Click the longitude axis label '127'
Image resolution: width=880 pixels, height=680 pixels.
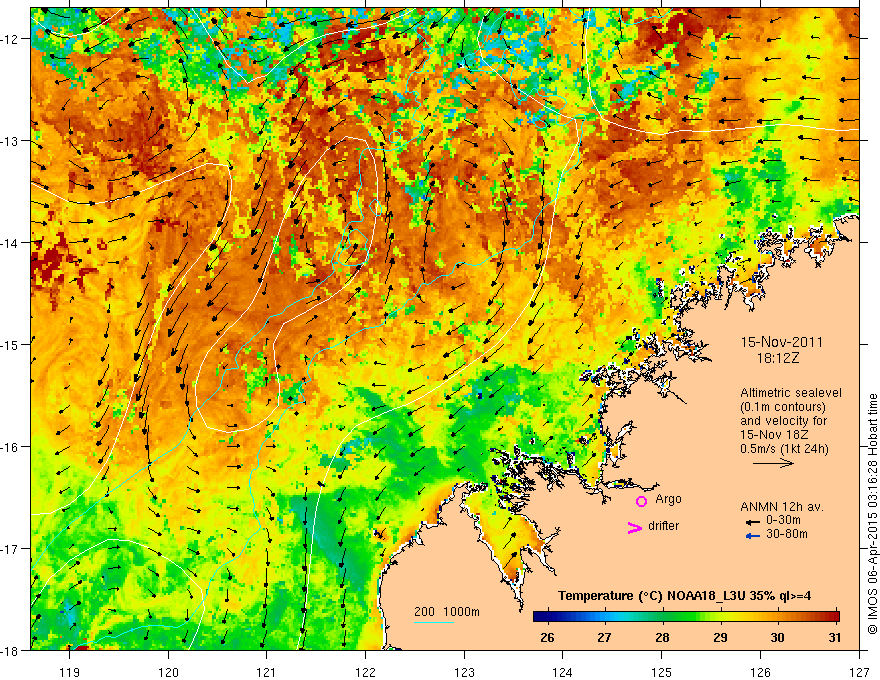859,672
